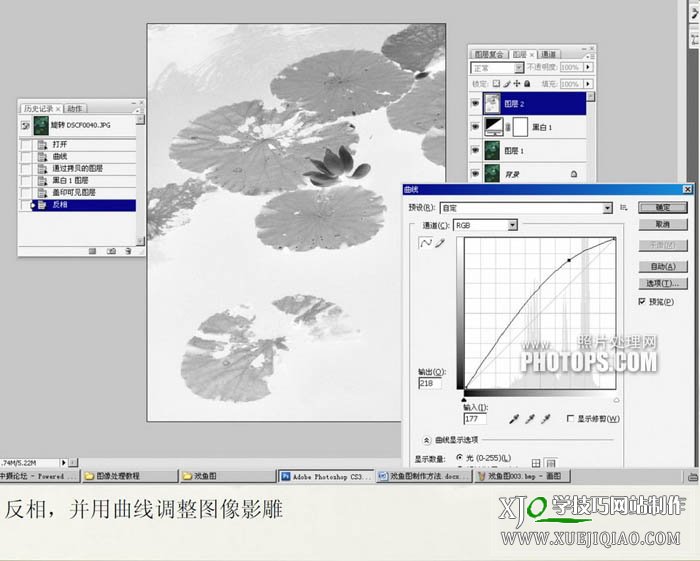Choose the detailed grid icon in curve display options
The height and width of the screenshot is (561, 700).
(x=551, y=463)
